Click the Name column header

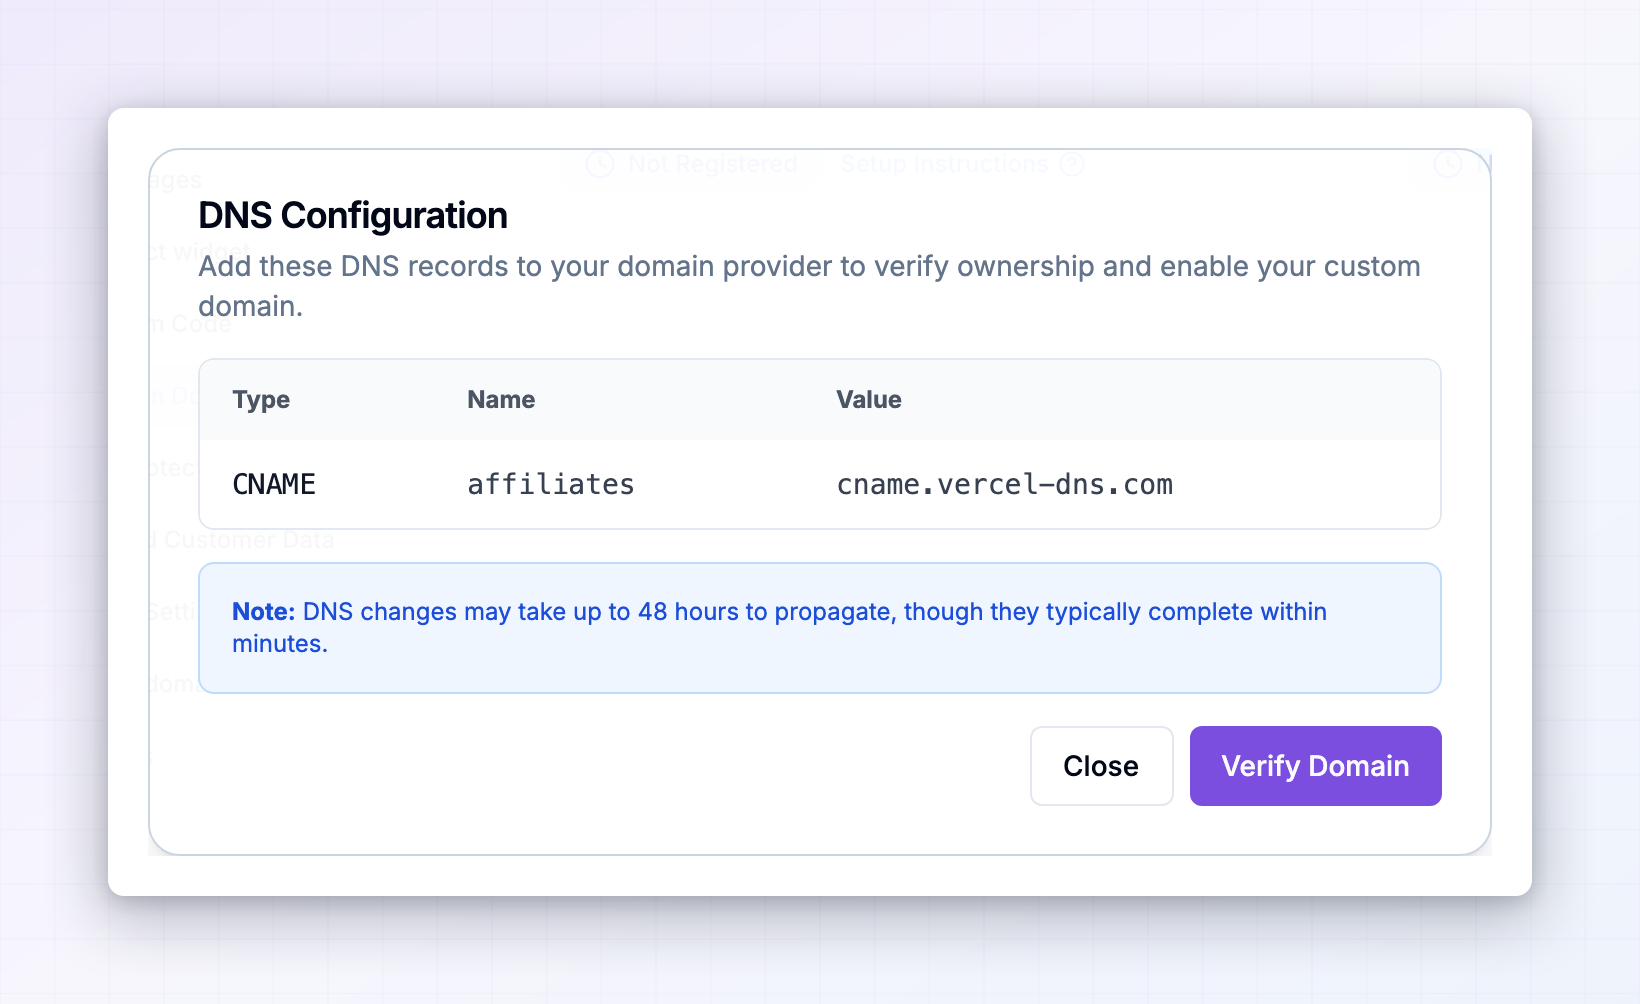[x=501, y=400]
